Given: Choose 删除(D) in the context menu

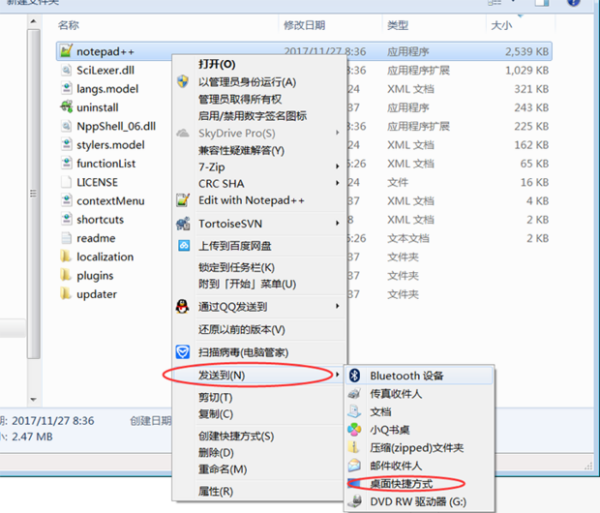Looking at the screenshot, I should (x=216, y=453).
